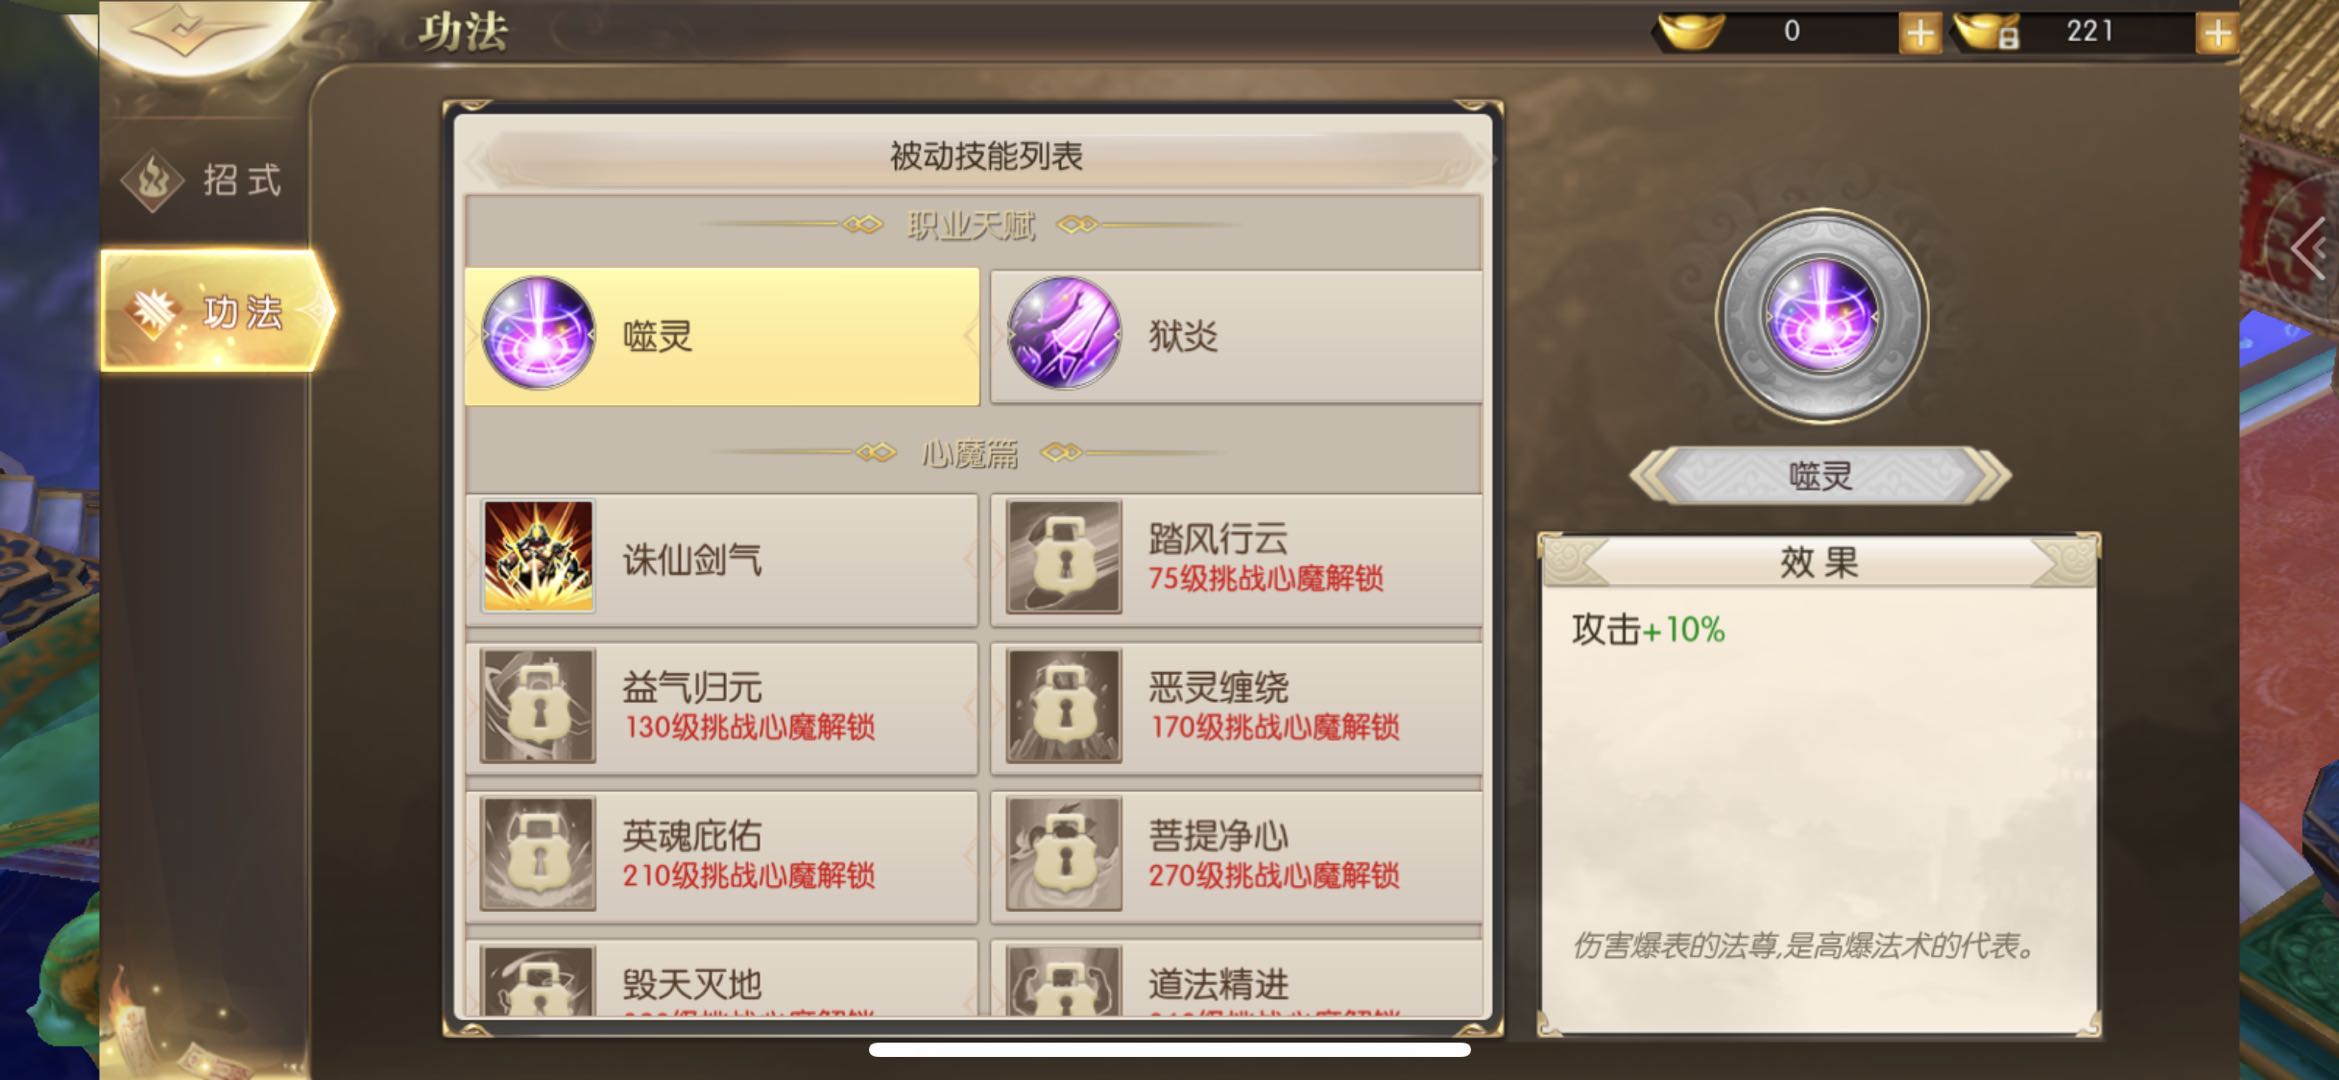Select the 噬灵 talent skill icon
Screen dimensions: 2339x1080
(x=538, y=334)
